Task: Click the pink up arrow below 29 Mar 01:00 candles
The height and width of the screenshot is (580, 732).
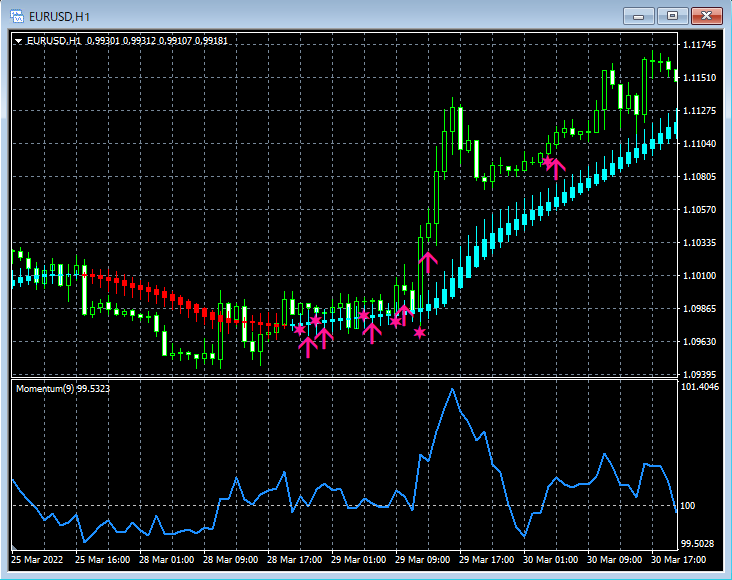Action: [x=372, y=333]
